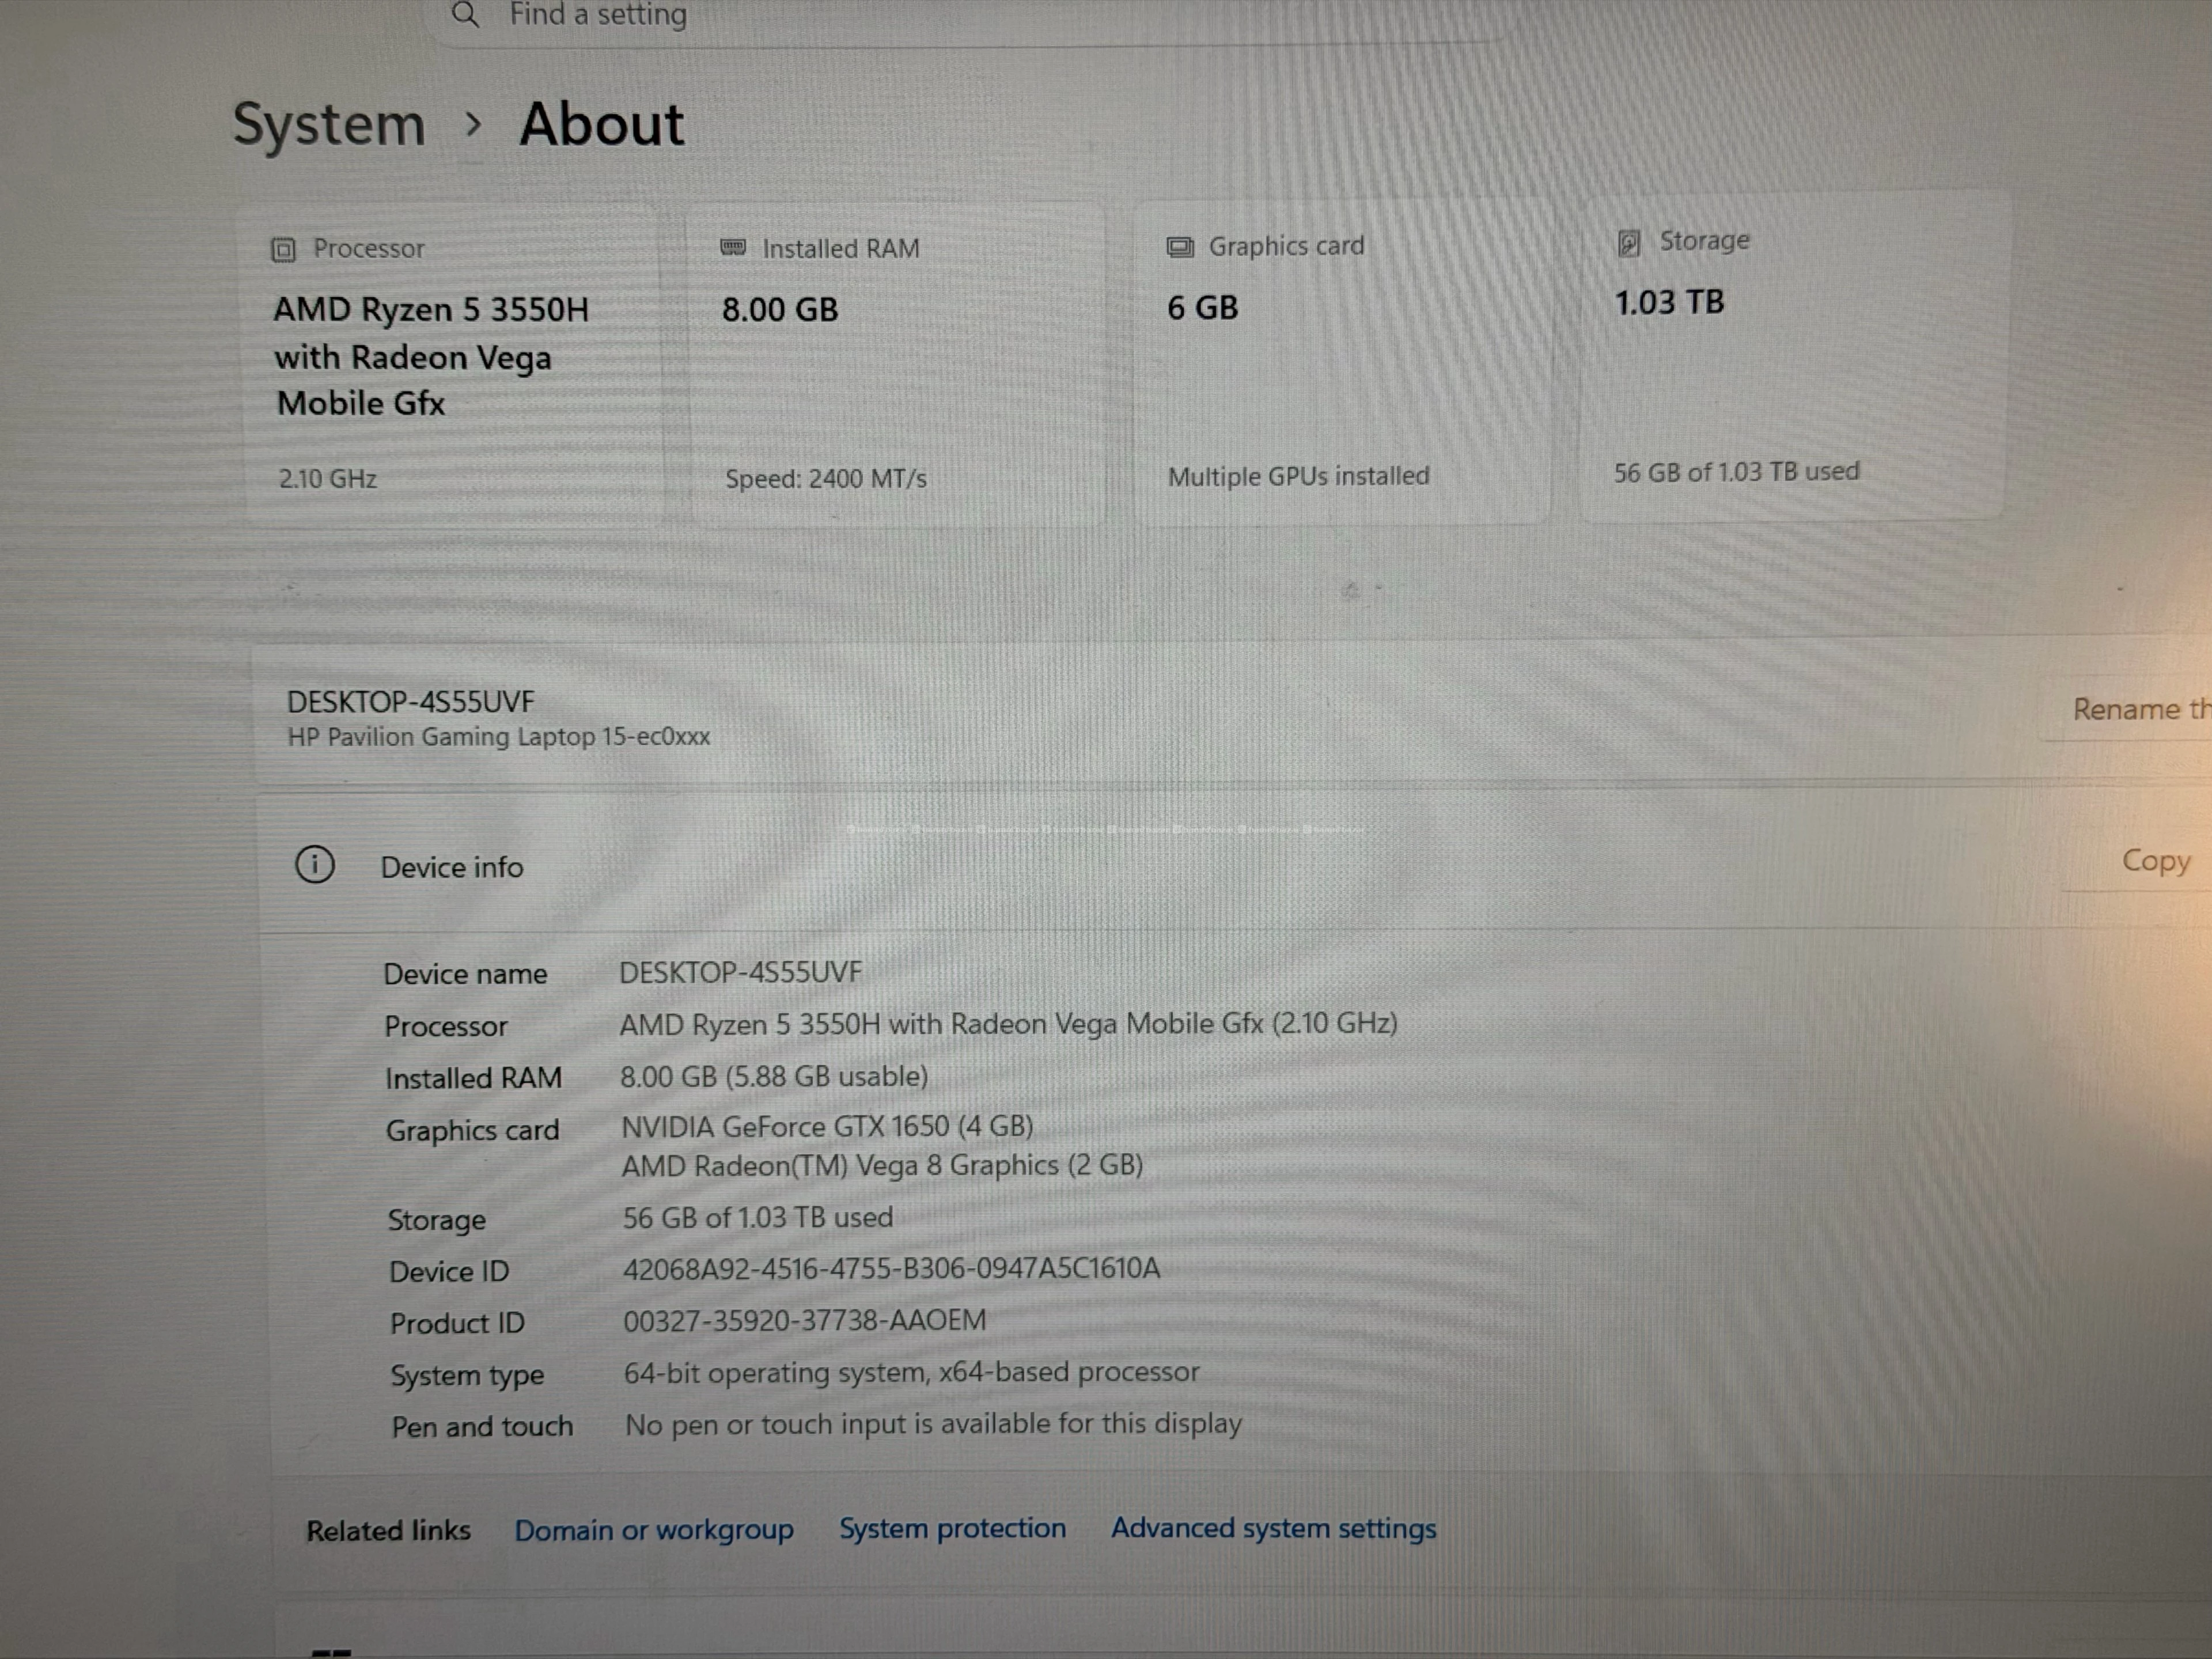Click the Related links label
2212x1659 pixels.
tap(388, 1531)
